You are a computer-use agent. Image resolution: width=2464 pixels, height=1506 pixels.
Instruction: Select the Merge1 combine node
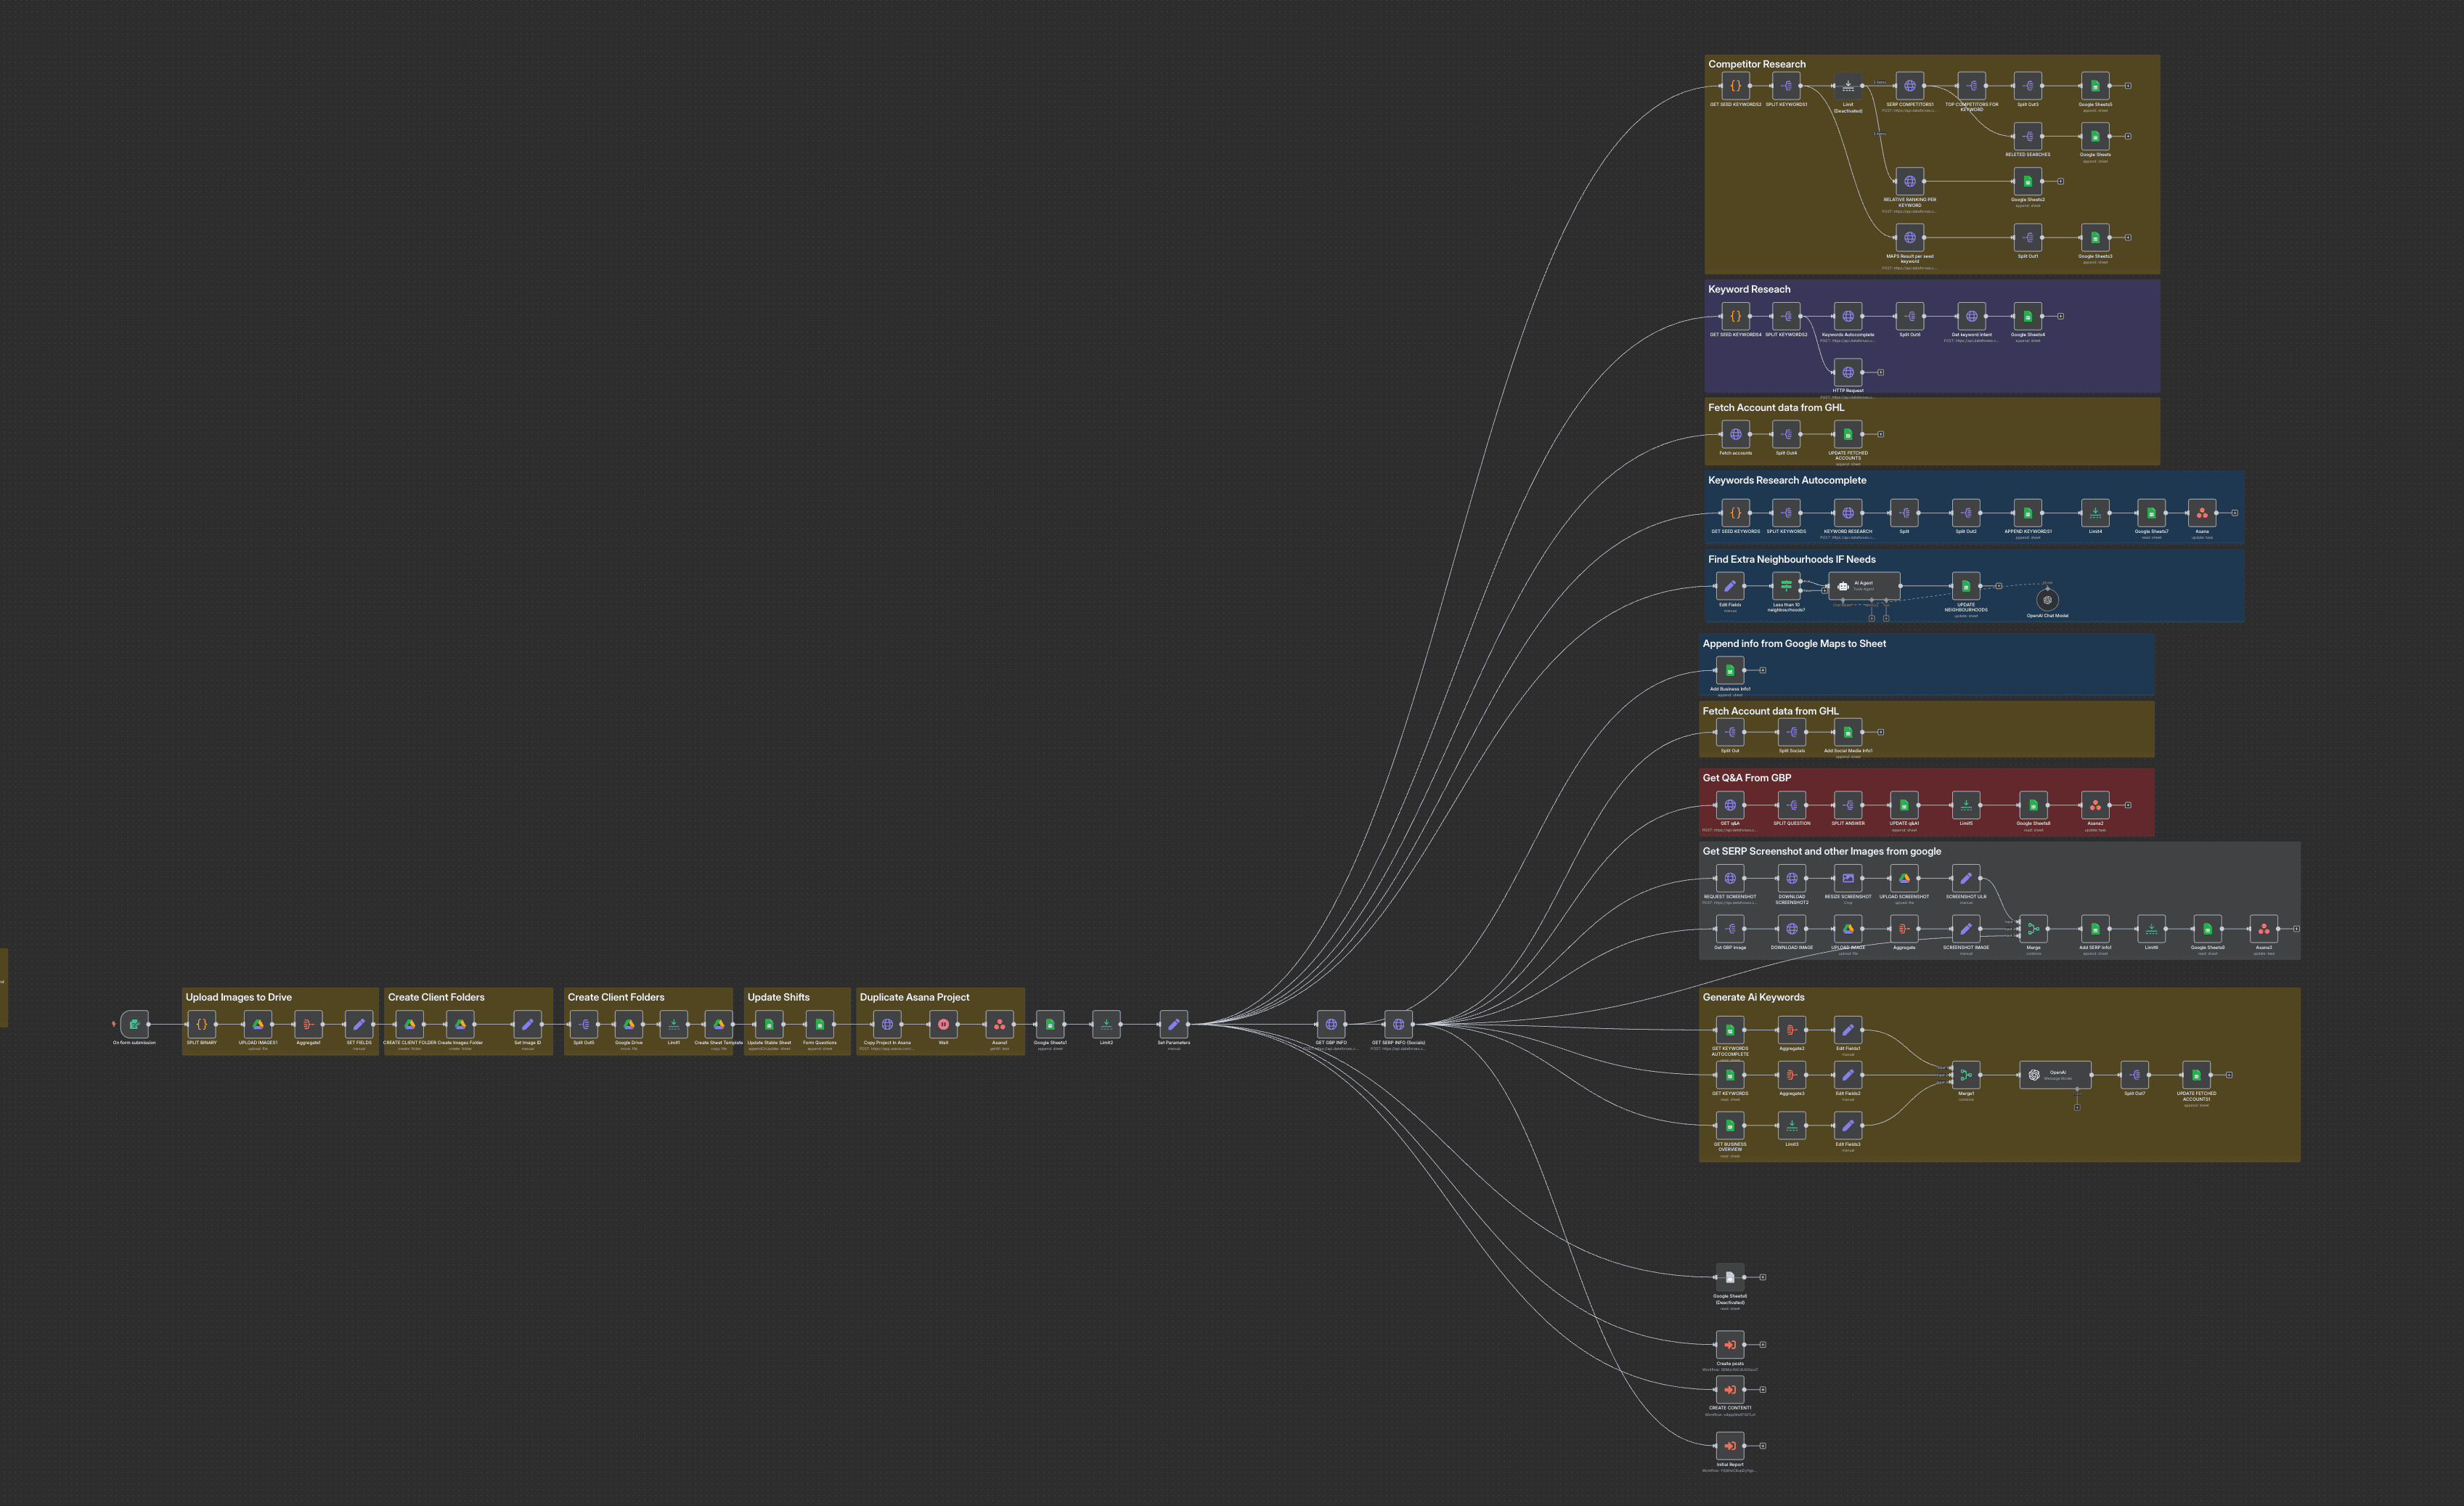[1965, 1075]
